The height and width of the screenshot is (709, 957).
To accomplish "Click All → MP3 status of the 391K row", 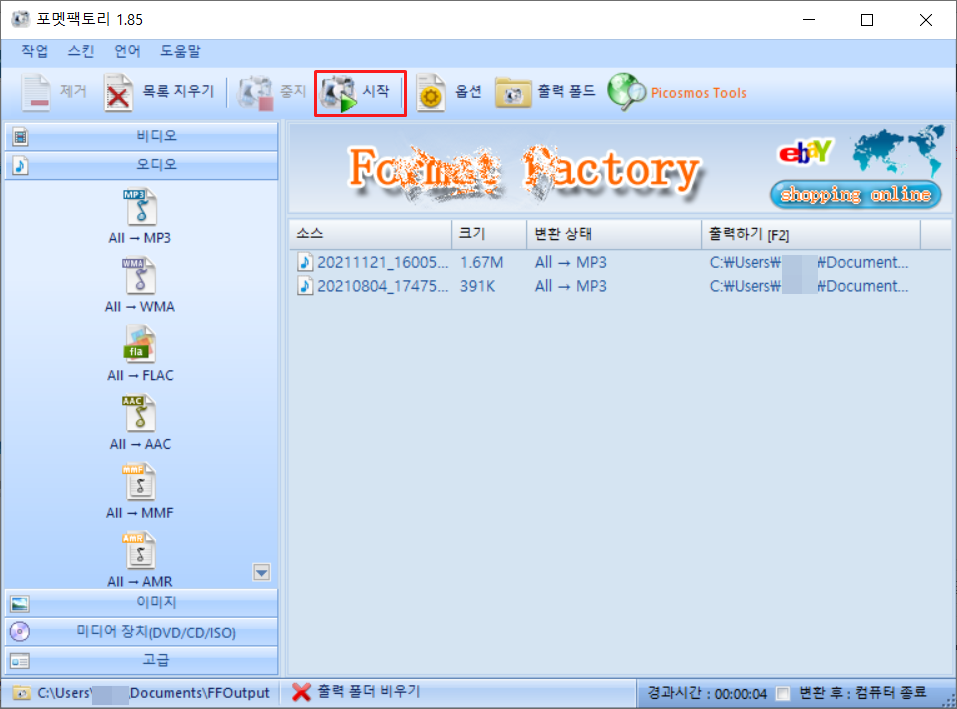I will [x=571, y=286].
